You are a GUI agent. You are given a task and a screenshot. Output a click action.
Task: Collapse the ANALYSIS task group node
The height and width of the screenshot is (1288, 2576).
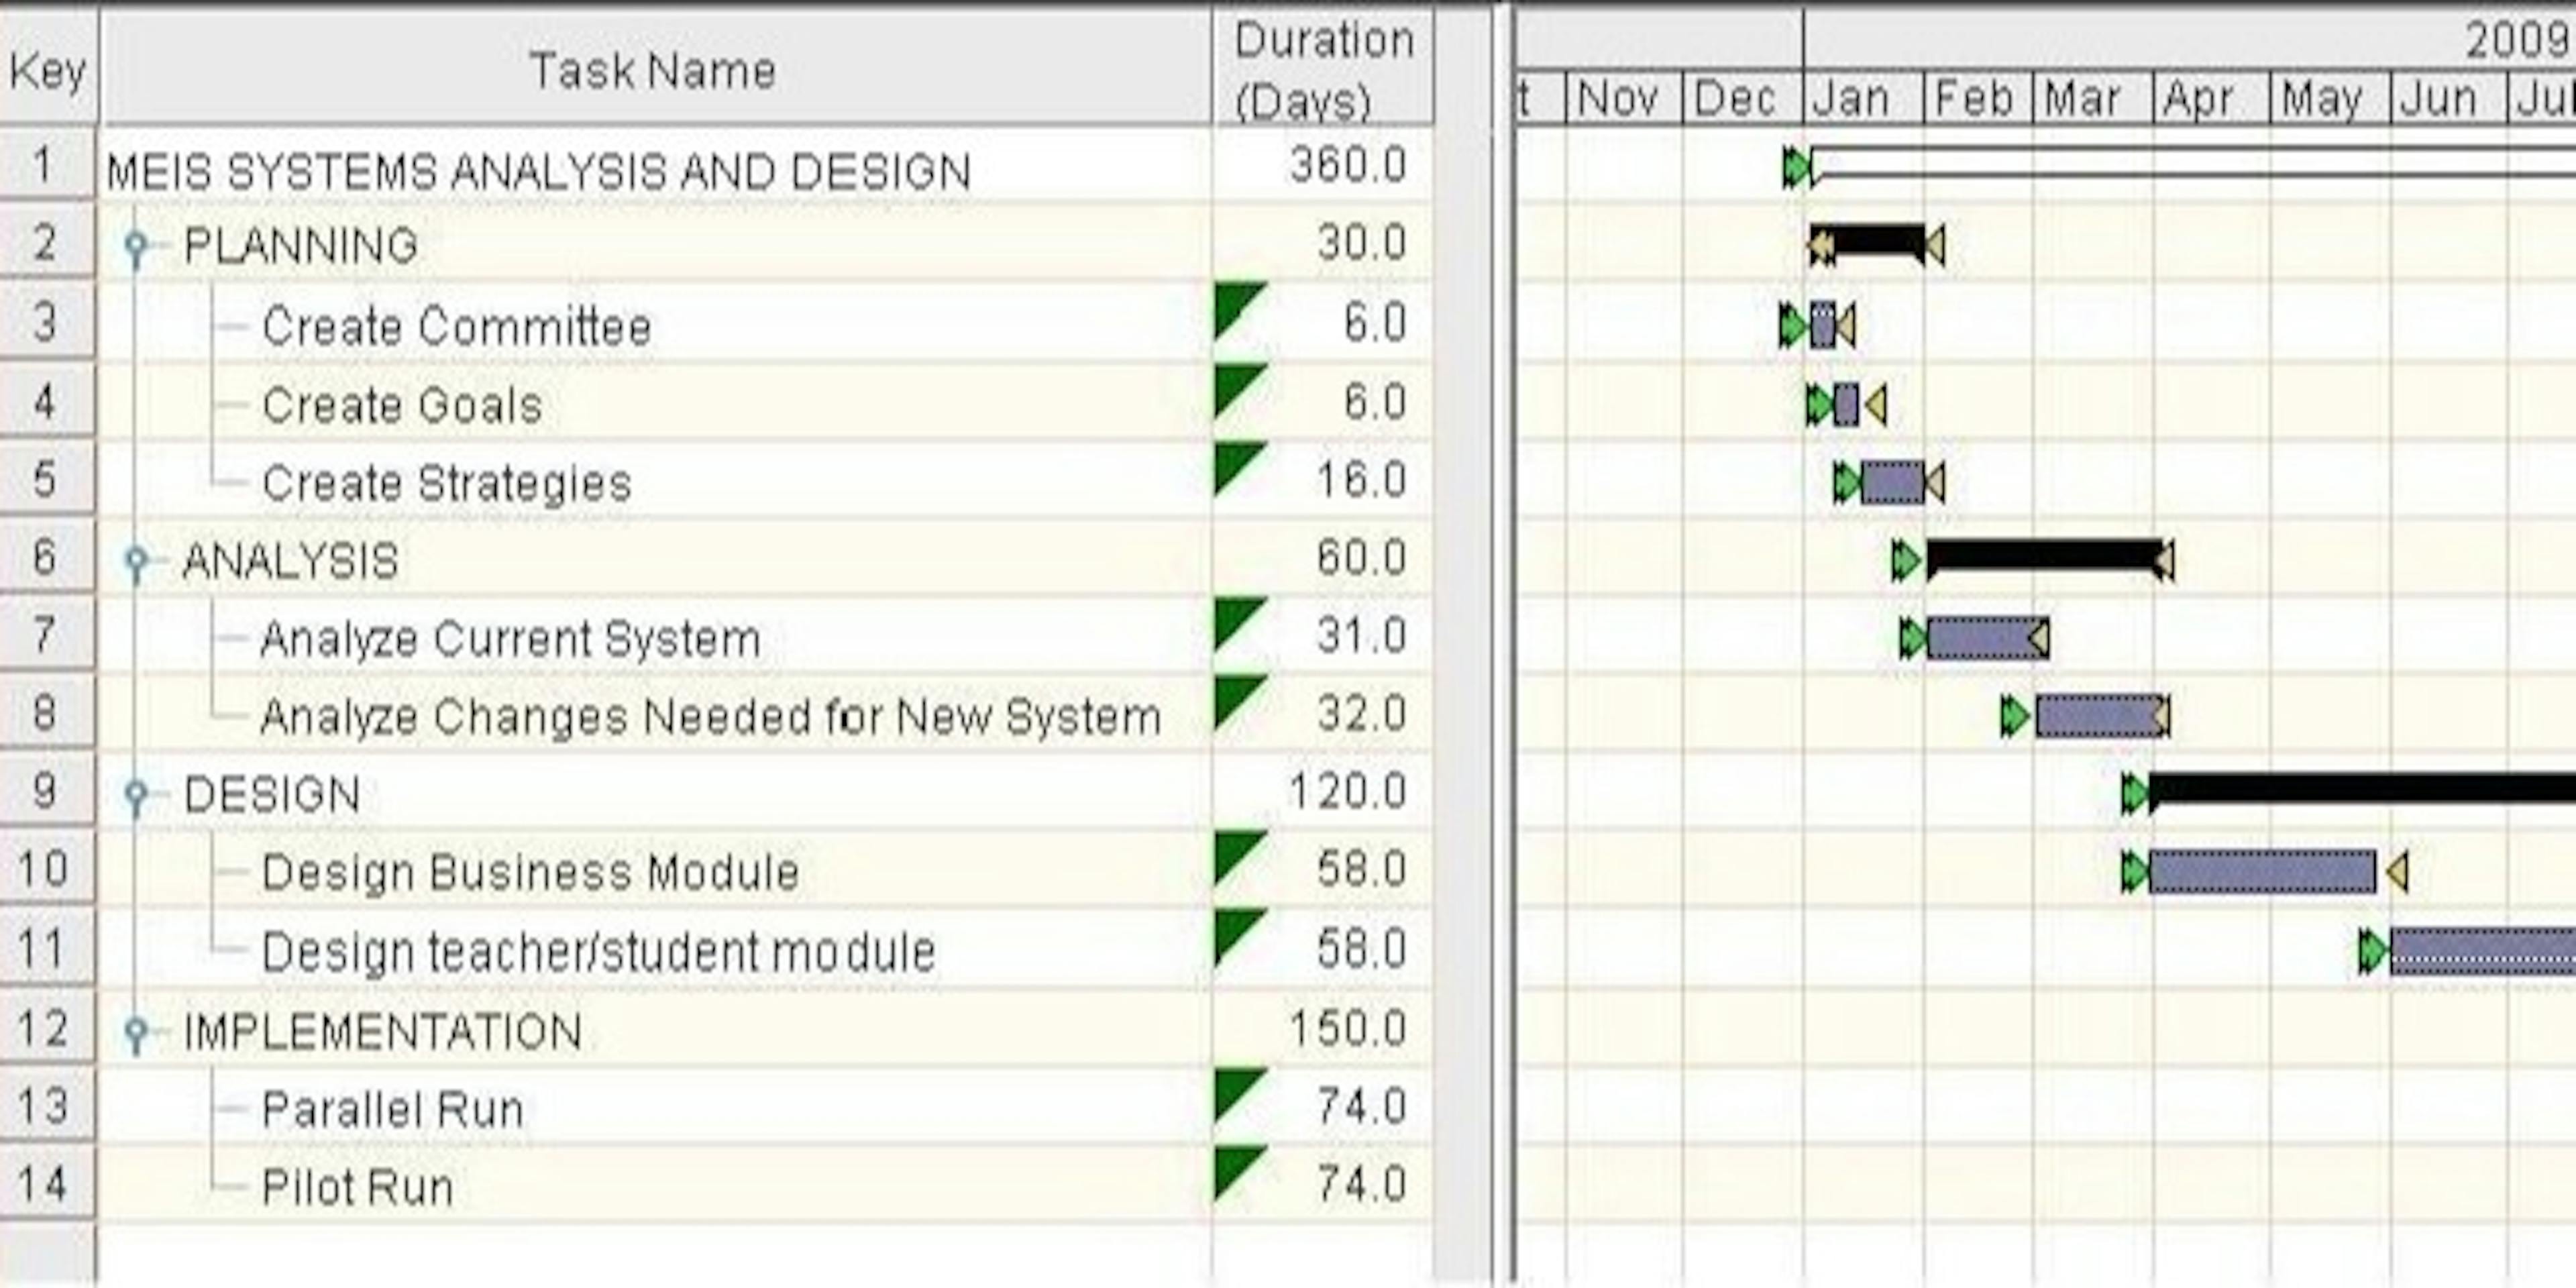point(135,556)
